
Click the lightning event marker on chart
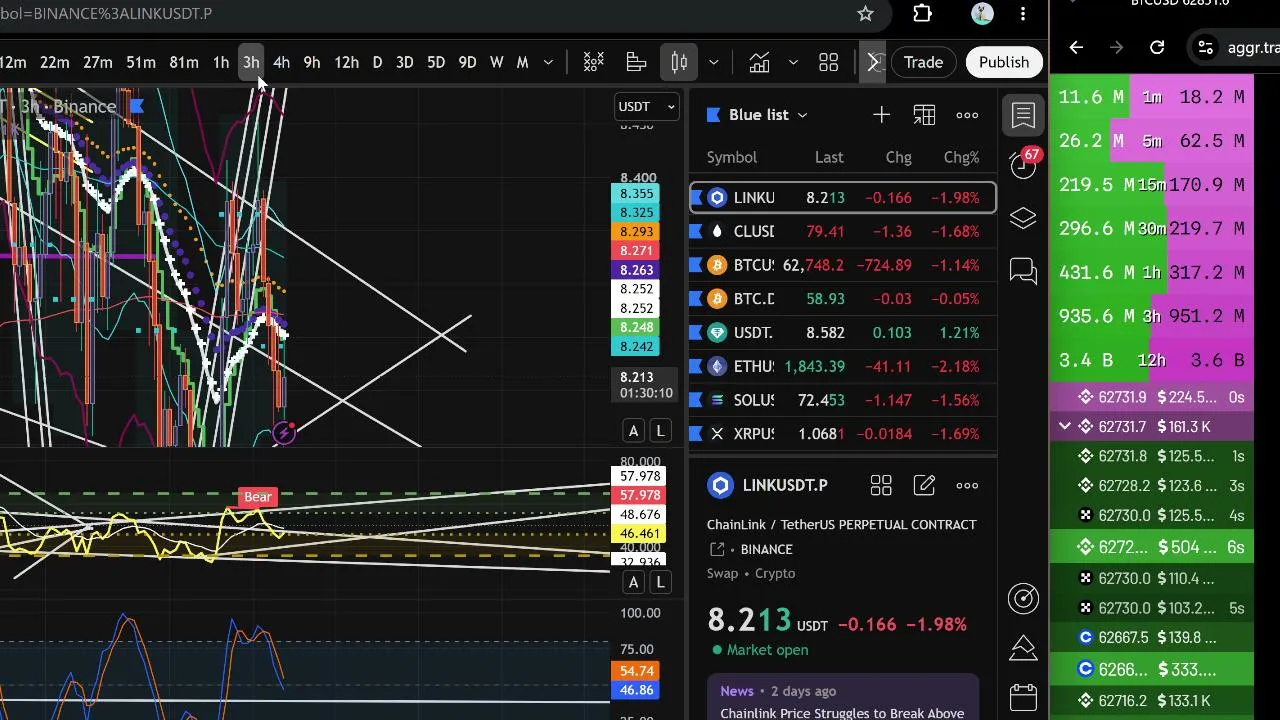[x=285, y=433]
